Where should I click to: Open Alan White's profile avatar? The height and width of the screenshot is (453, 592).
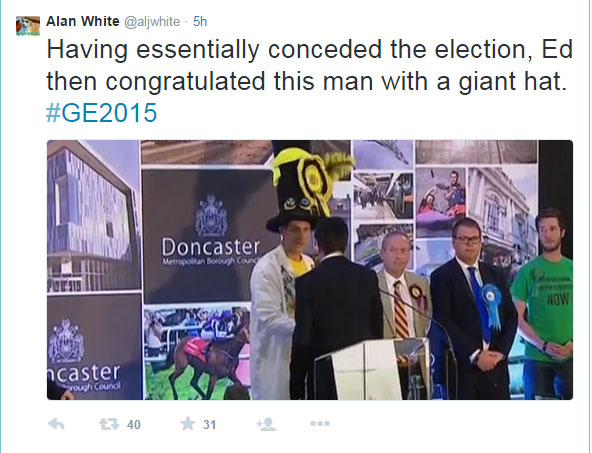pos(28,26)
